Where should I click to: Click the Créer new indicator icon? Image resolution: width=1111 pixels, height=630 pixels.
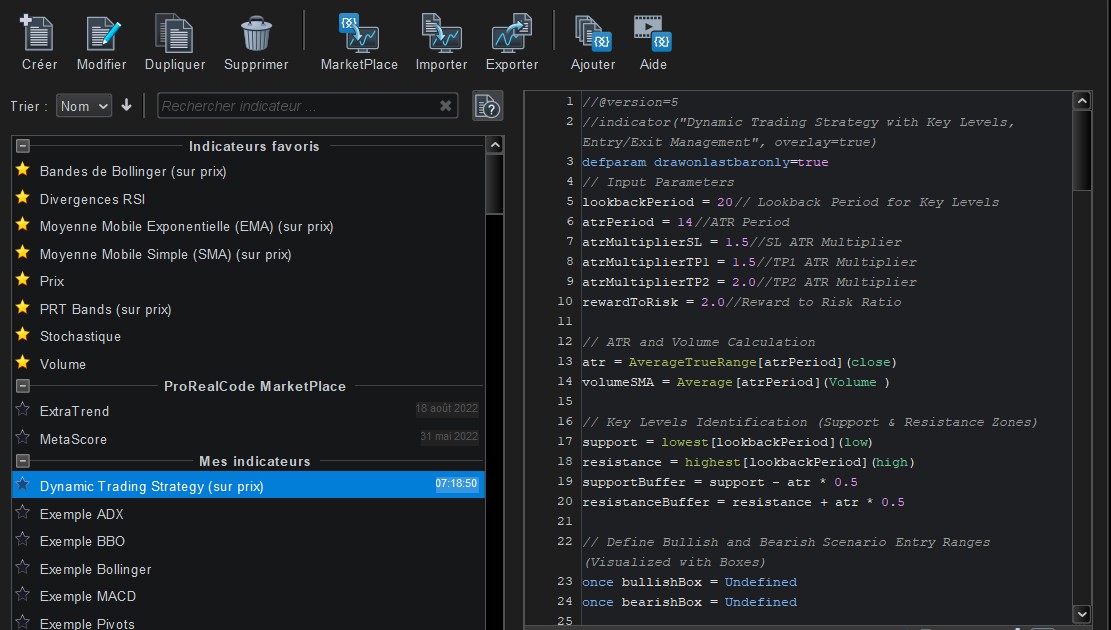(x=39, y=35)
